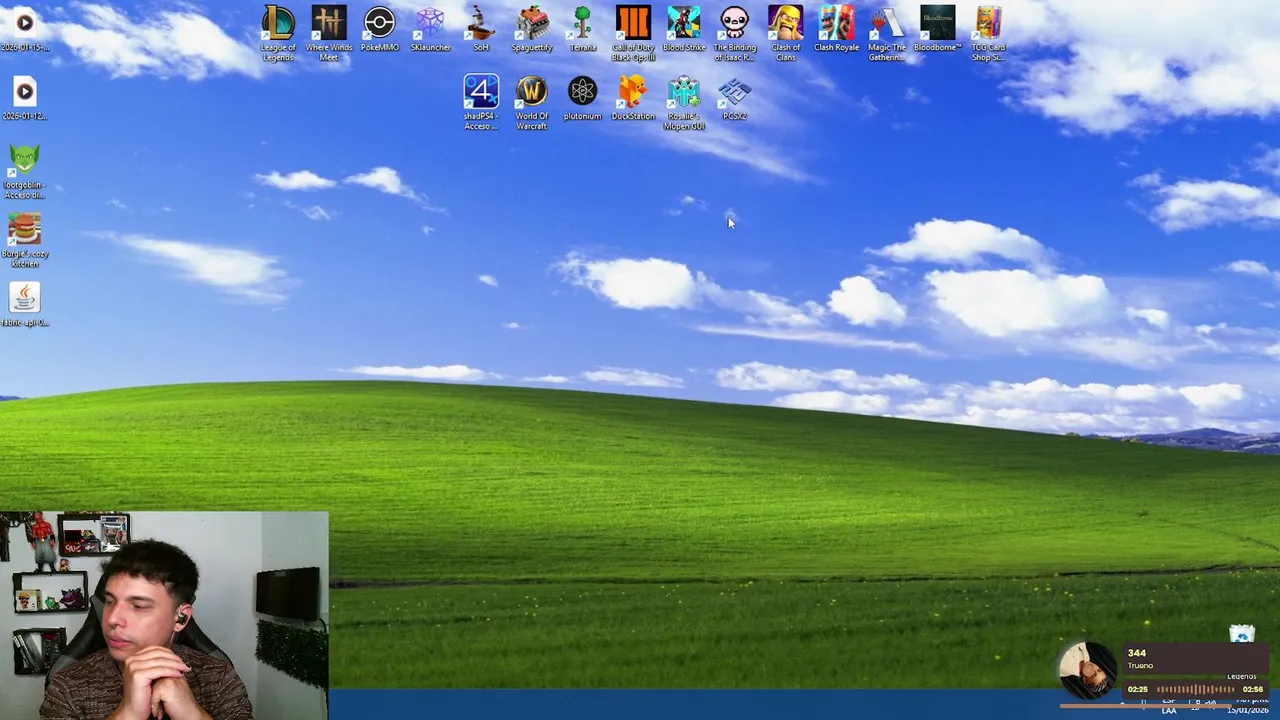The height and width of the screenshot is (720, 1280).
Task: Select The Binding of Isaac icon
Action: (x=735, y=33)
